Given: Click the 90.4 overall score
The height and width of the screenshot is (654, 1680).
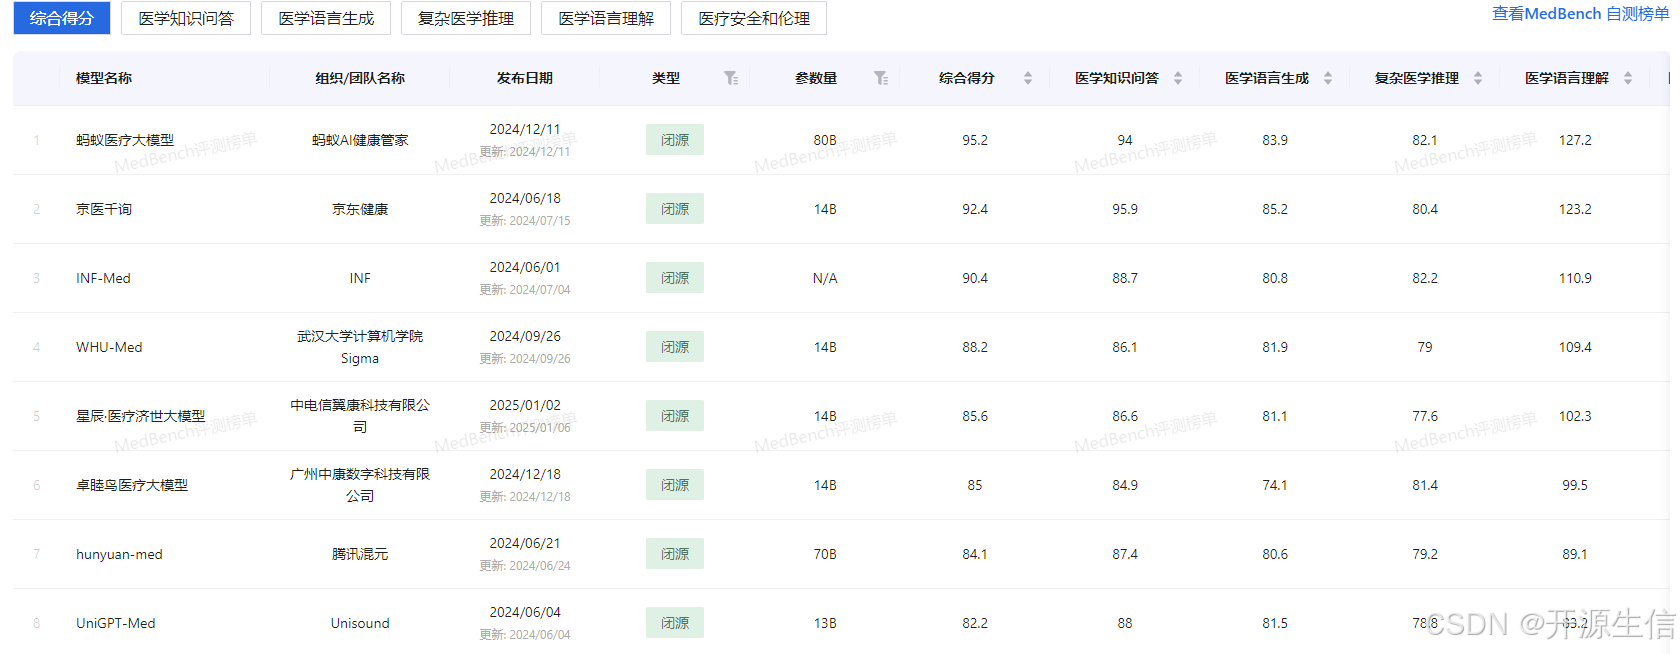Looking at the screenshot, I should pos(975,278).
